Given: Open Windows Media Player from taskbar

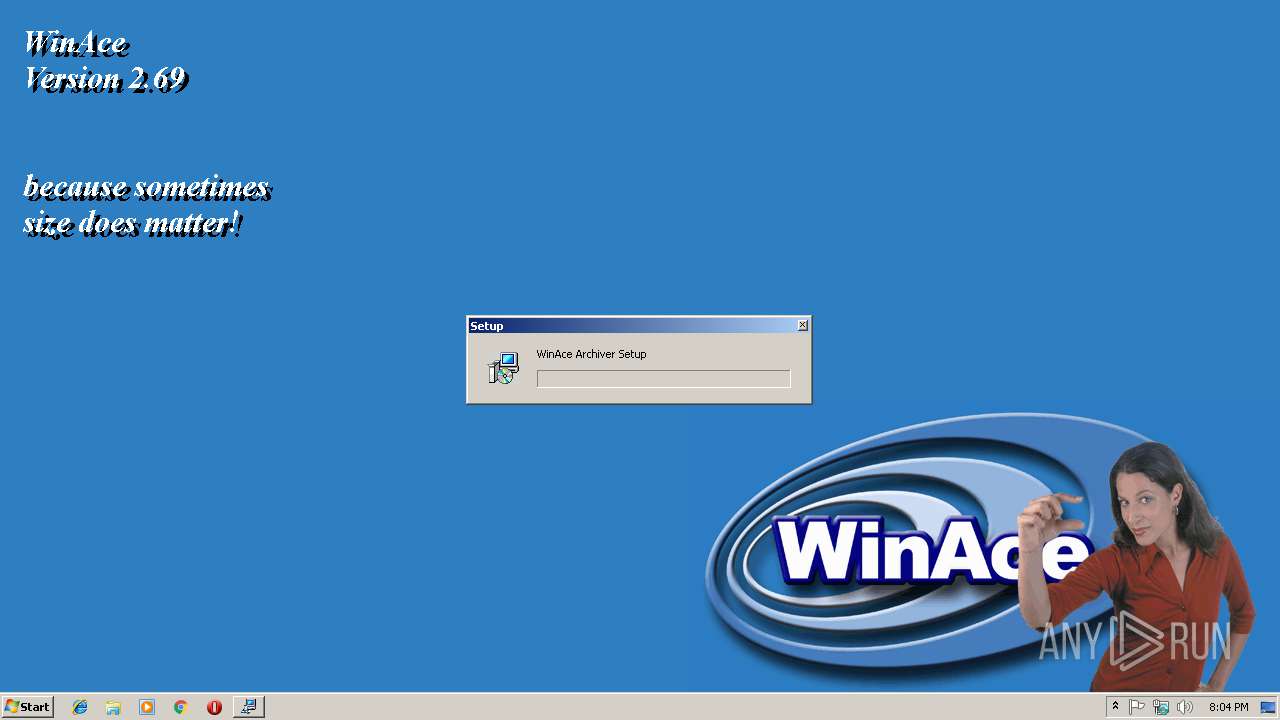Looking at the screenshot, I should tap(147, 707).
